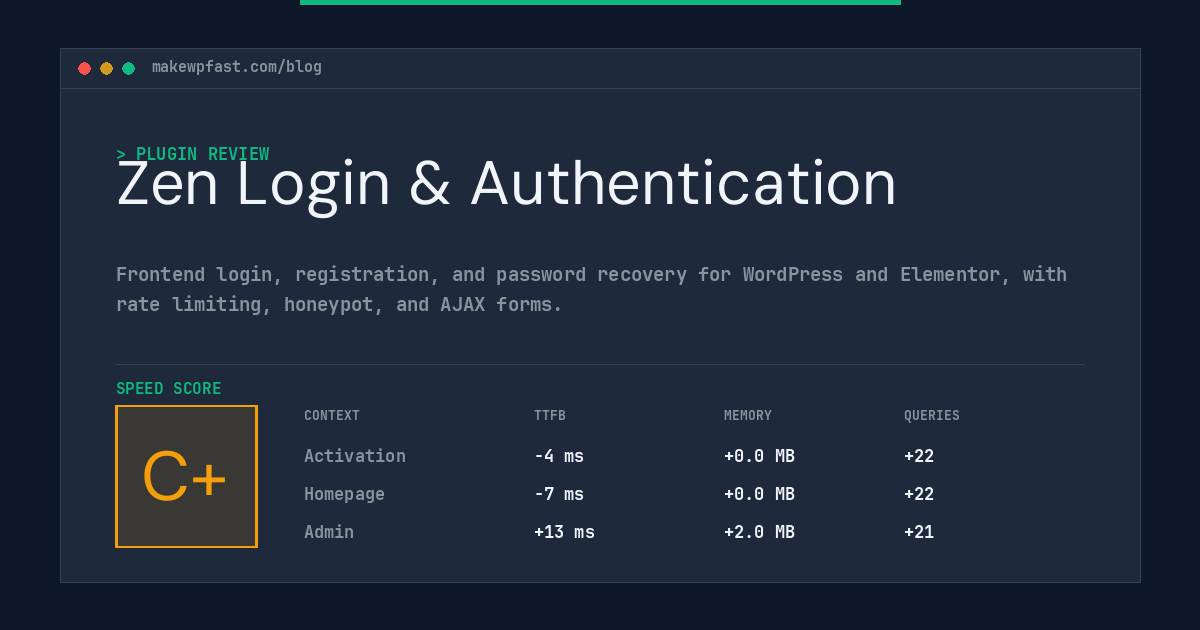
Task: Click the C+ speed score badge
Action: (x=186, y=476)
